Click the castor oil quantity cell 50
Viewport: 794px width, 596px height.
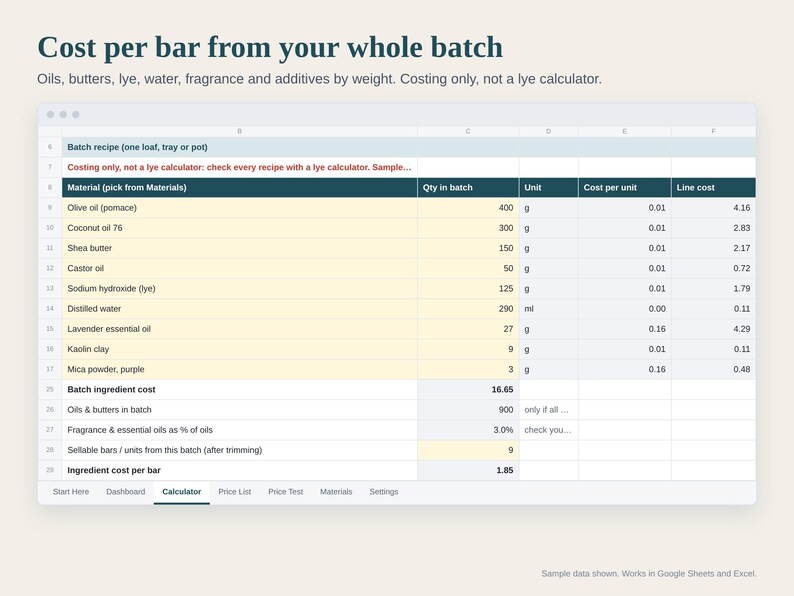pos(468,268)
